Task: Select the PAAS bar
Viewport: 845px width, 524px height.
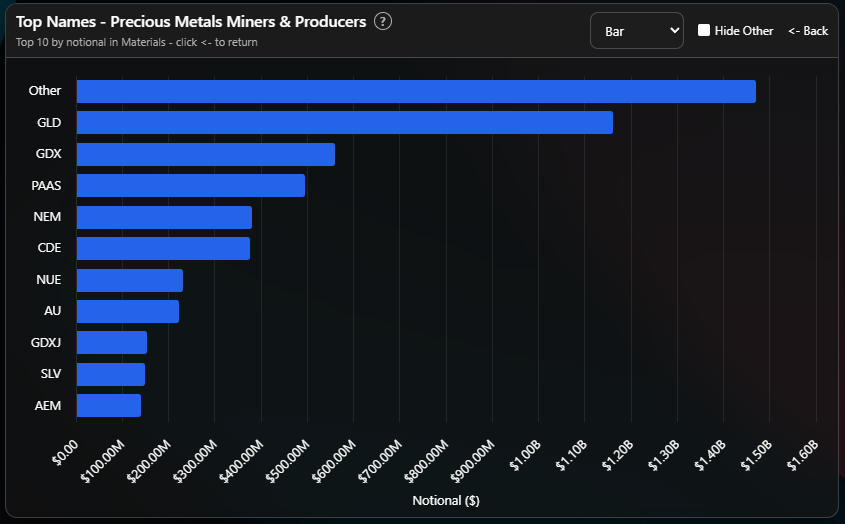Action: coord(191,185)
